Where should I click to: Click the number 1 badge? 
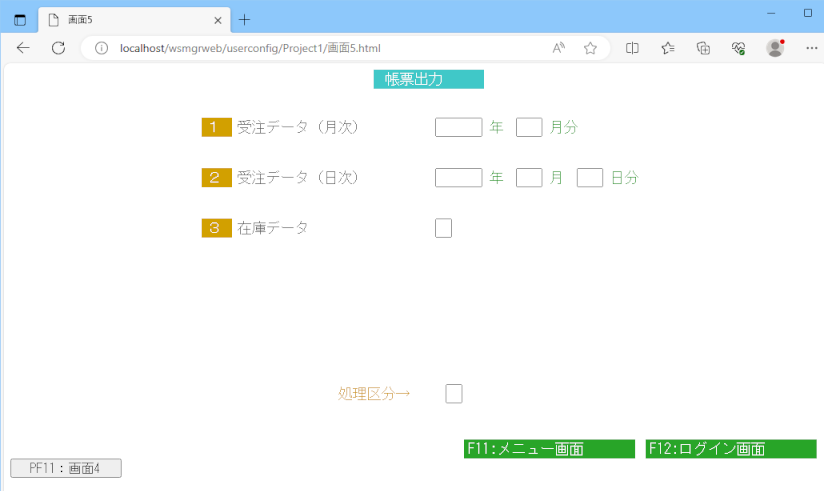[217, 127]
